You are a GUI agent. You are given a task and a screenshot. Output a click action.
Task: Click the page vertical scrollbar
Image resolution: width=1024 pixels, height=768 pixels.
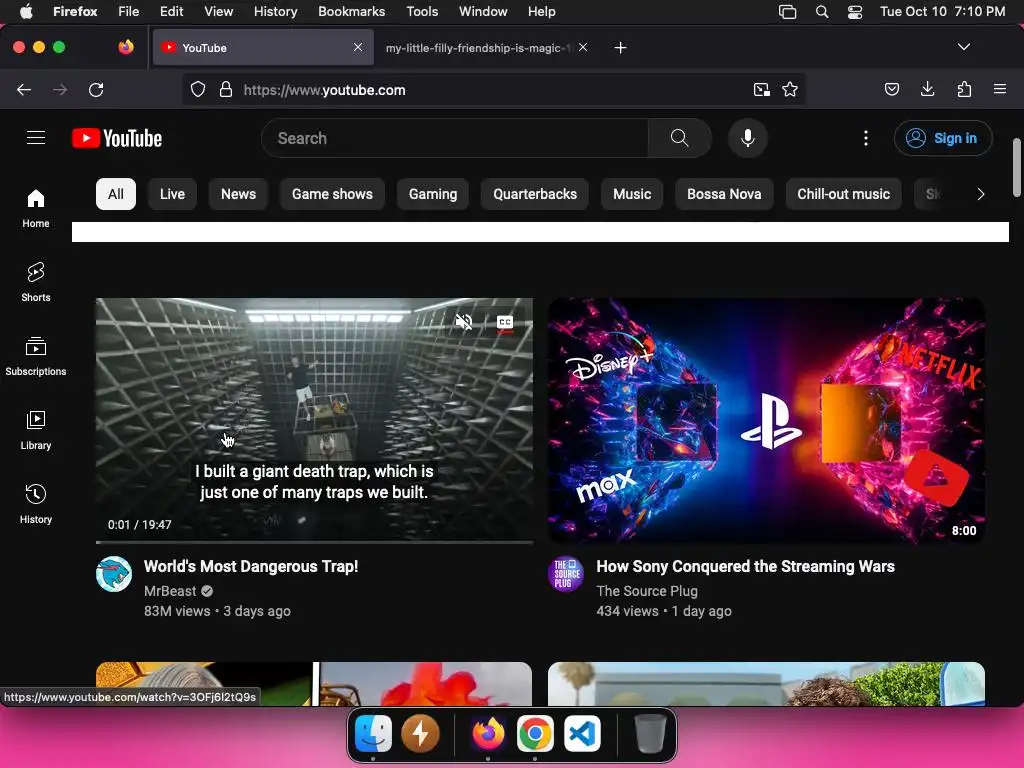[x=1016, y=167]
